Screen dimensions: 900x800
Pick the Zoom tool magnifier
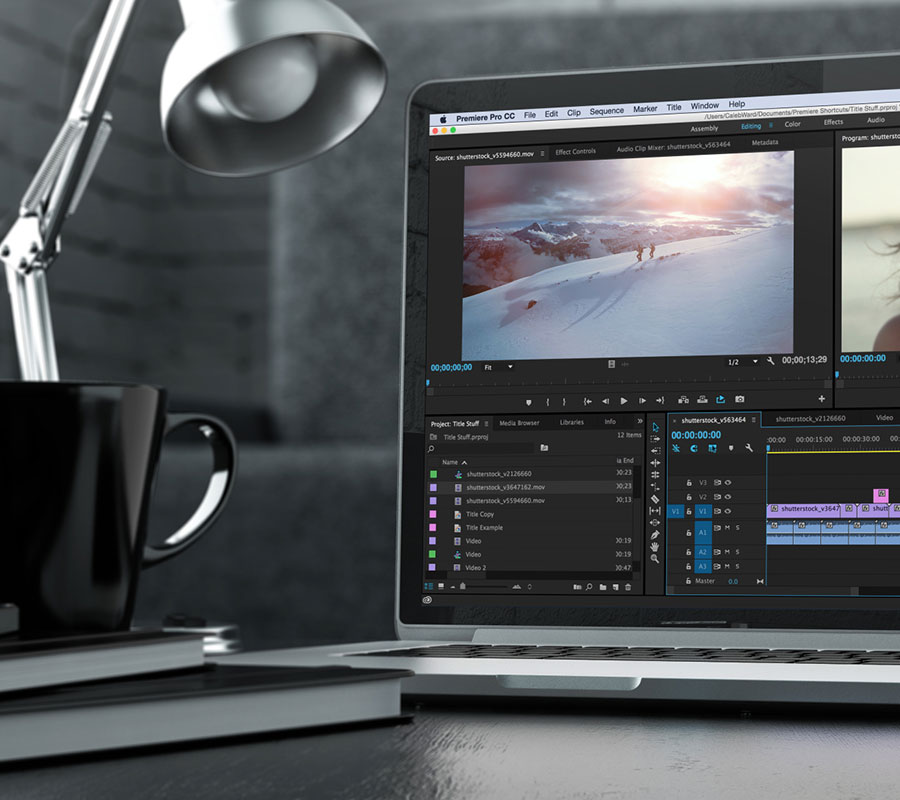(x=655, y=558)
